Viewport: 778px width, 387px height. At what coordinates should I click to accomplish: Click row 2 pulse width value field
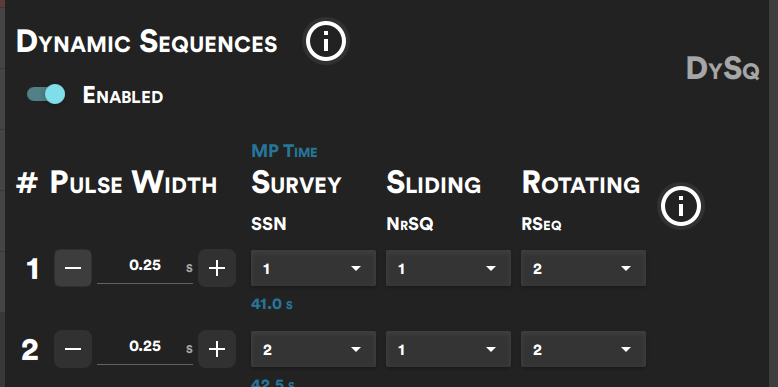145,348
